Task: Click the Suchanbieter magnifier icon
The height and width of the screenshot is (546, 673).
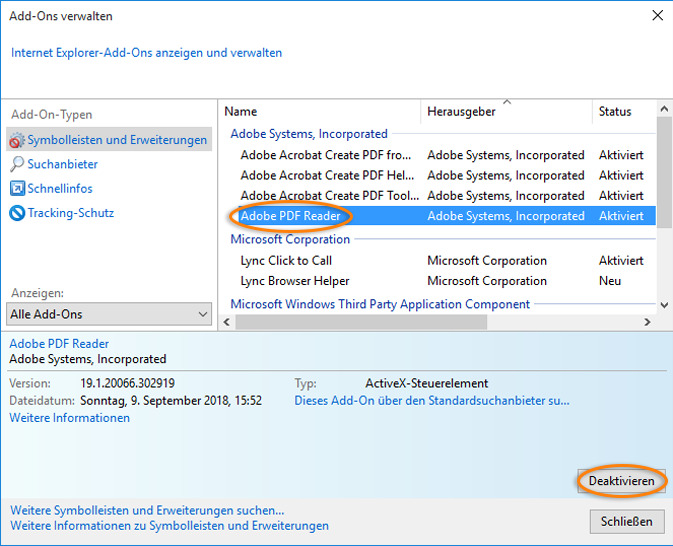Action: [17, 164]
